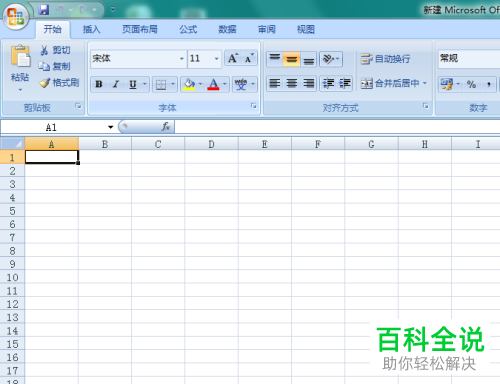Toggle underline formatting
500x384 pixels.
133,84
